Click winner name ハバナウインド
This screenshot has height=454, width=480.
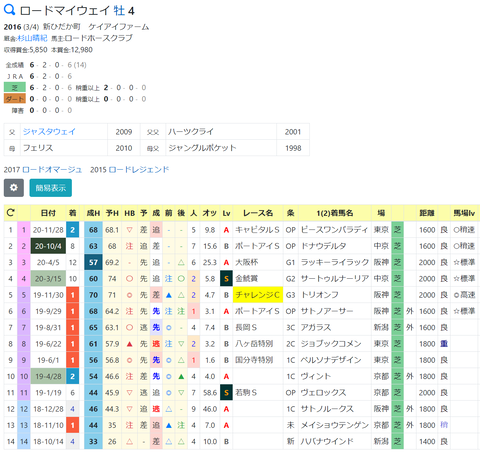pos(327,442)
